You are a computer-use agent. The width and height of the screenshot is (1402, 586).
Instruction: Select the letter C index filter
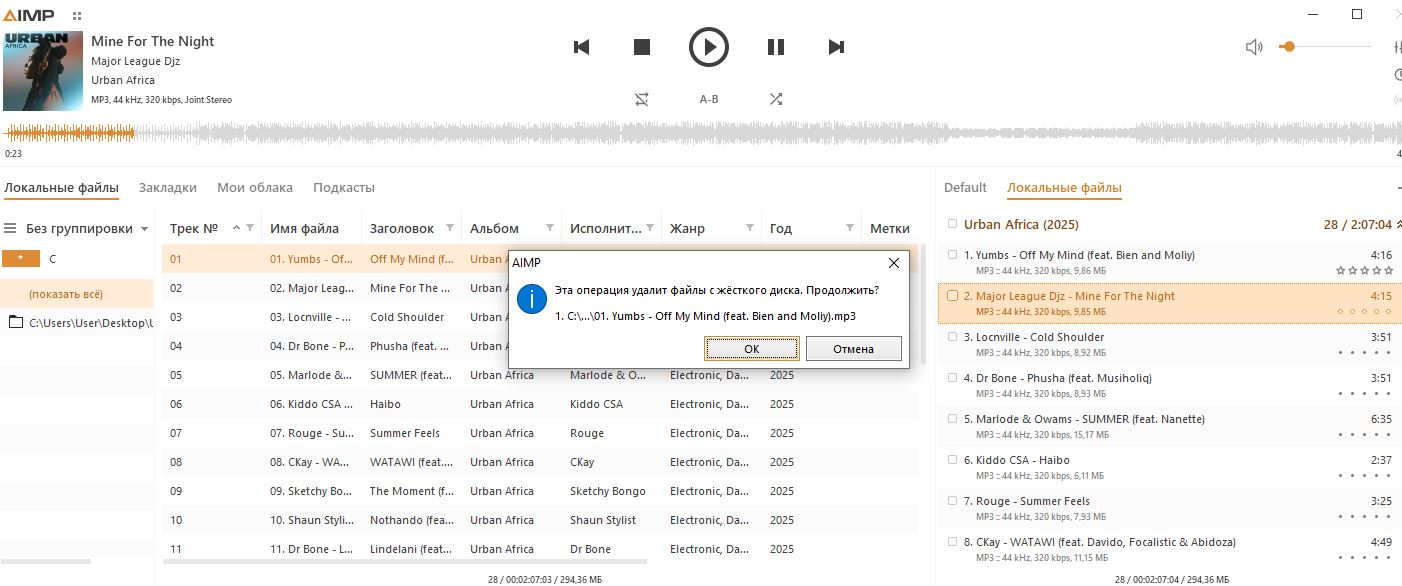coord(53,258)
